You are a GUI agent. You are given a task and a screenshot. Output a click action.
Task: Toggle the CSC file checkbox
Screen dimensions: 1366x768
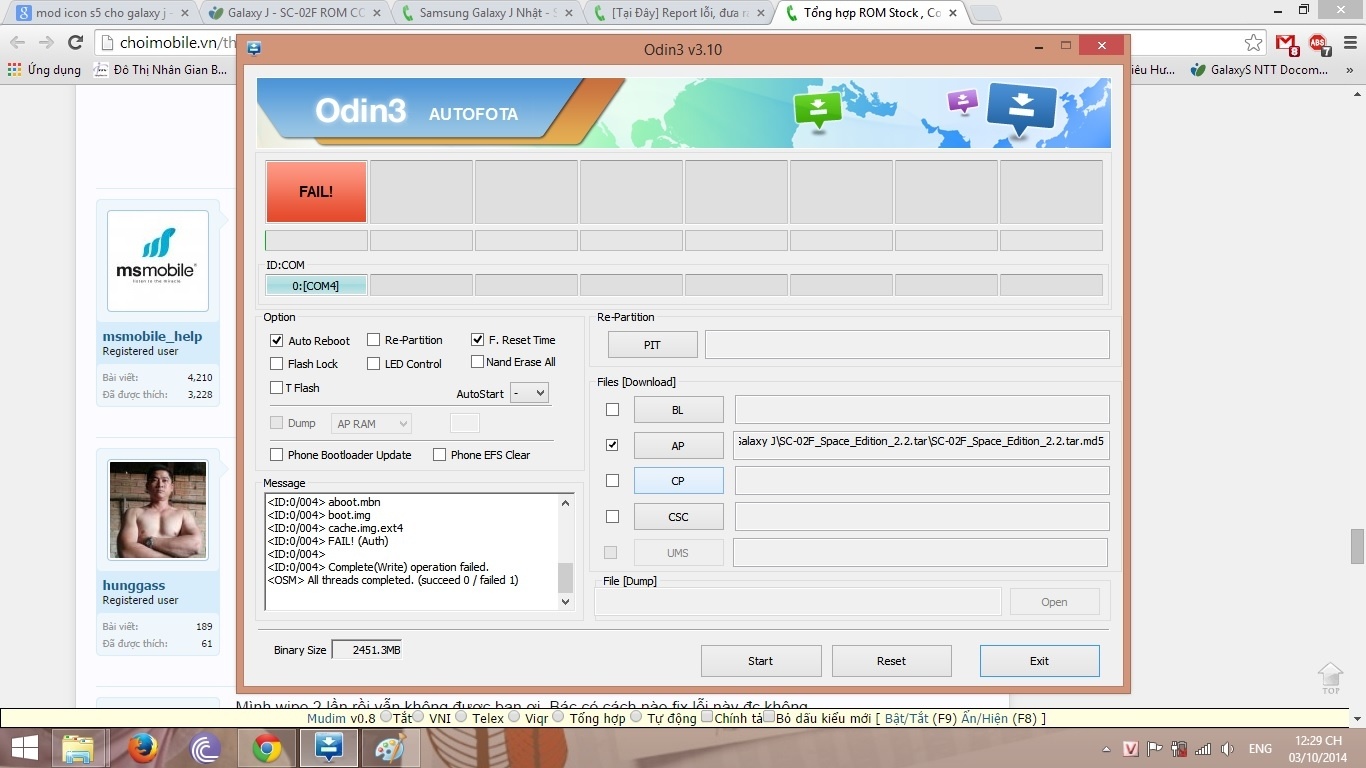click(612, 516)
